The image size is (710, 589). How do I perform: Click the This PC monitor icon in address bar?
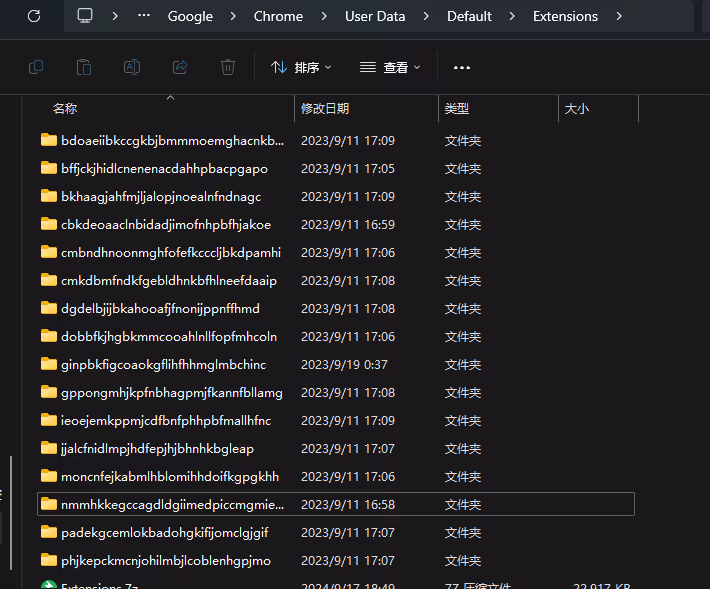pyautogui.click(x=85, y=16)
